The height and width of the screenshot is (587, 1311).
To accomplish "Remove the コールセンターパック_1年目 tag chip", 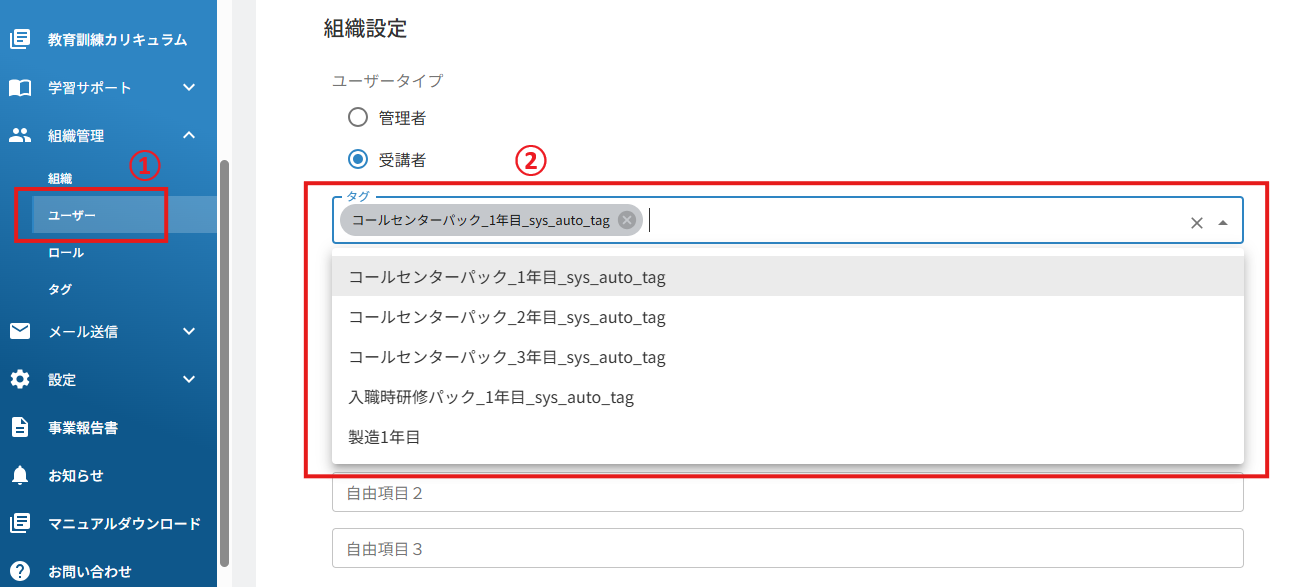I will 627,221.
